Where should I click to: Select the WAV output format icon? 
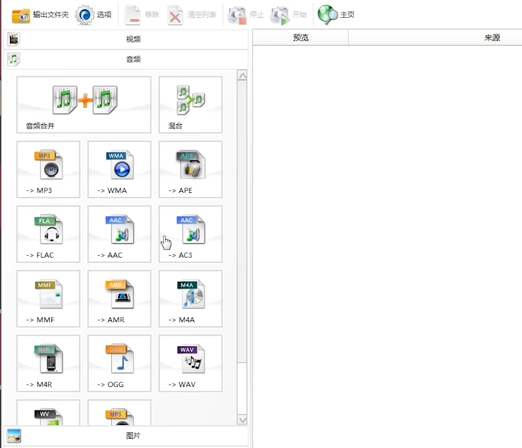click(191, 363)
